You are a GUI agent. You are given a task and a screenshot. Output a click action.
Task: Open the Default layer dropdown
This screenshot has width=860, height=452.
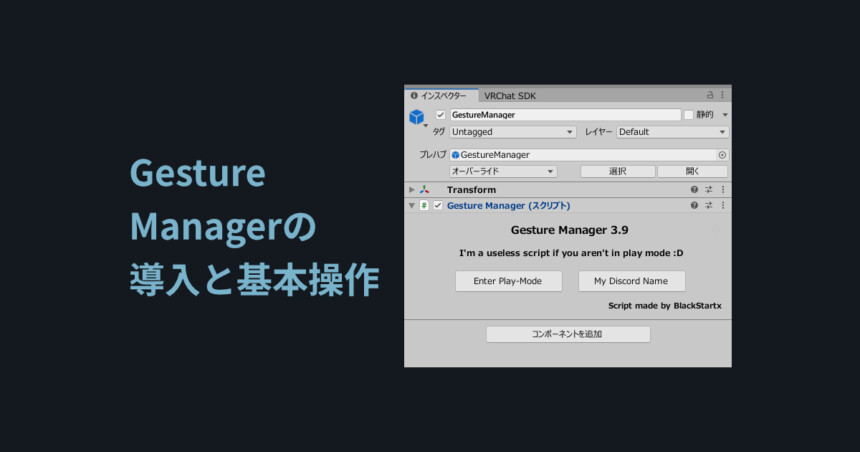coord(672,132)
